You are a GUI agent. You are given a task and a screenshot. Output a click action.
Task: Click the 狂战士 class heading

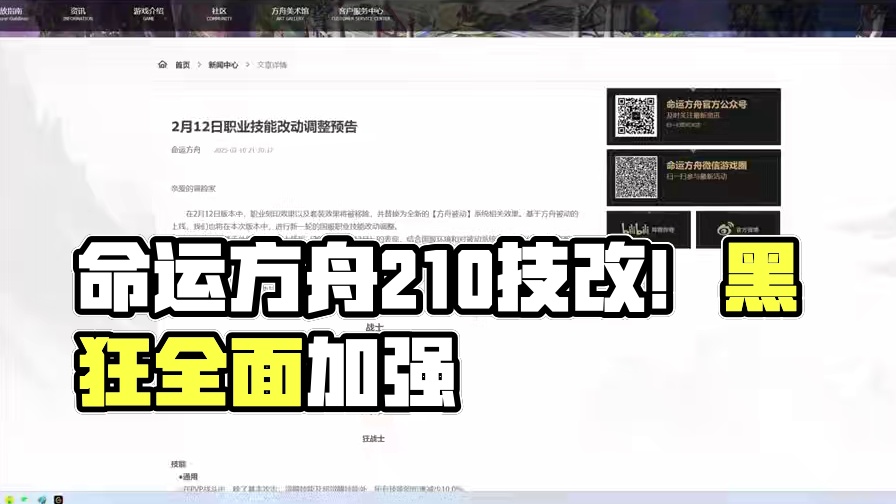coord(374,439)
